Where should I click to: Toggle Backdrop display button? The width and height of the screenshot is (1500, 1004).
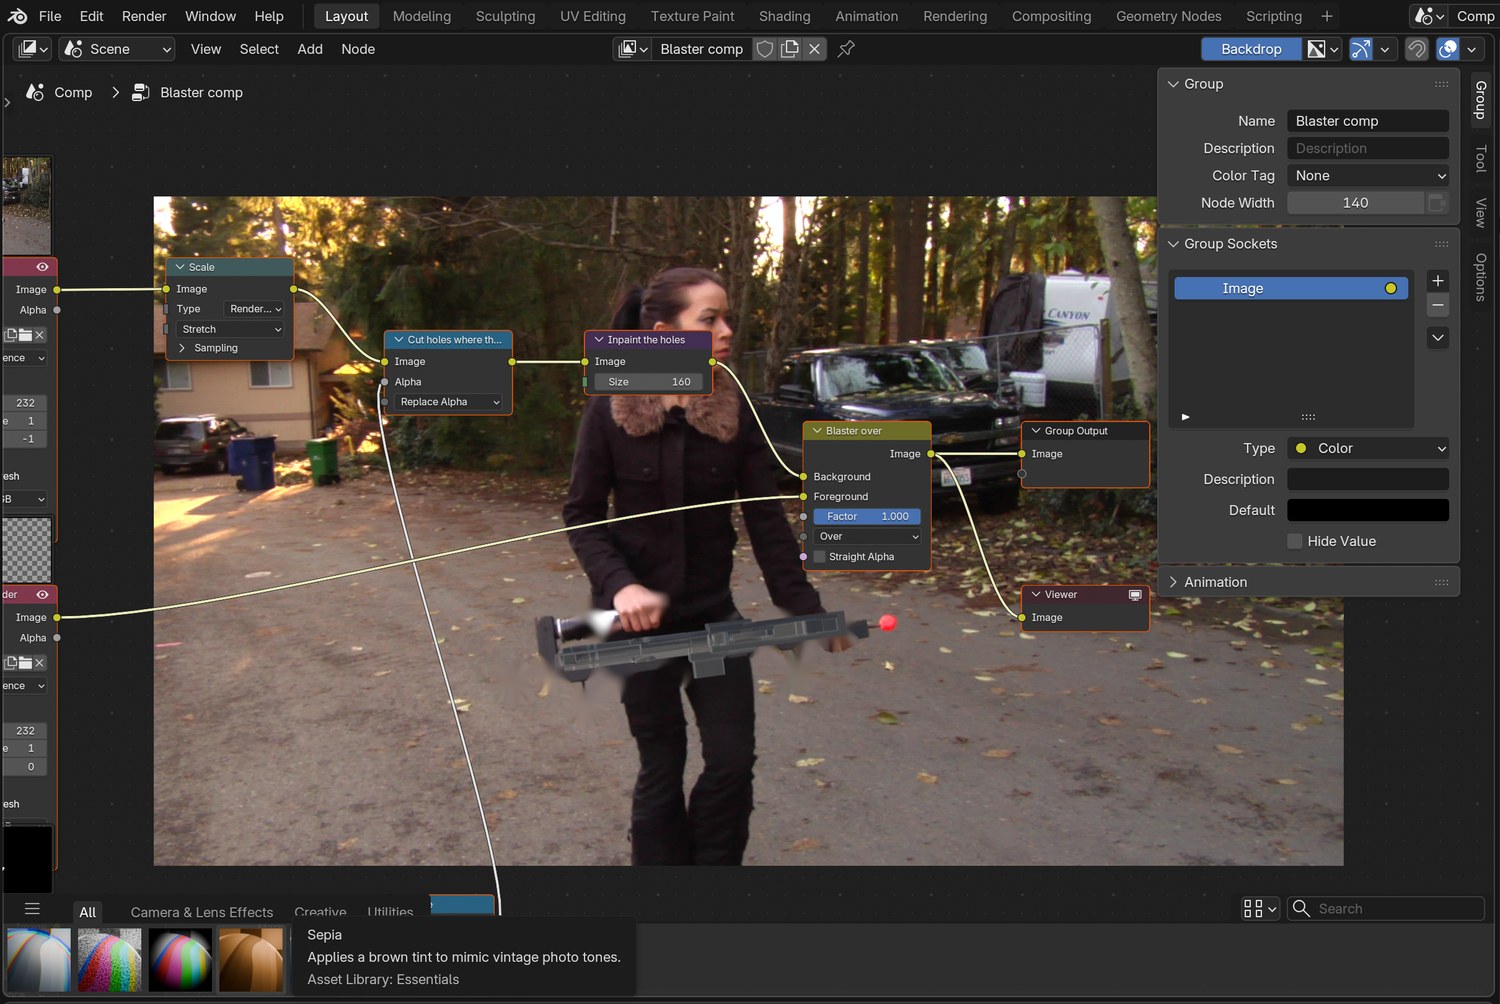tap(1251, 49)
